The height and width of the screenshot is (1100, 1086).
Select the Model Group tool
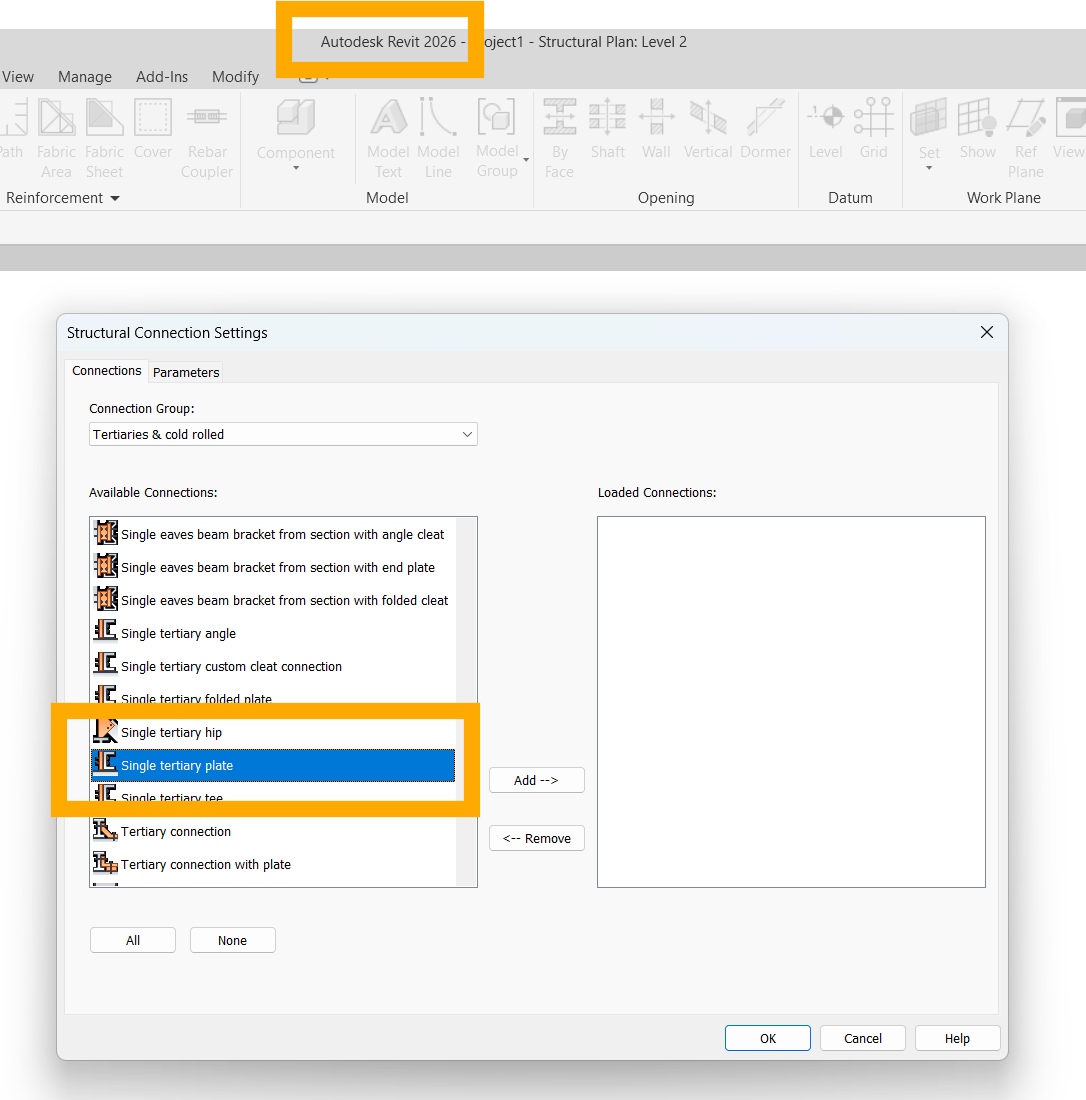click(497, 138)
